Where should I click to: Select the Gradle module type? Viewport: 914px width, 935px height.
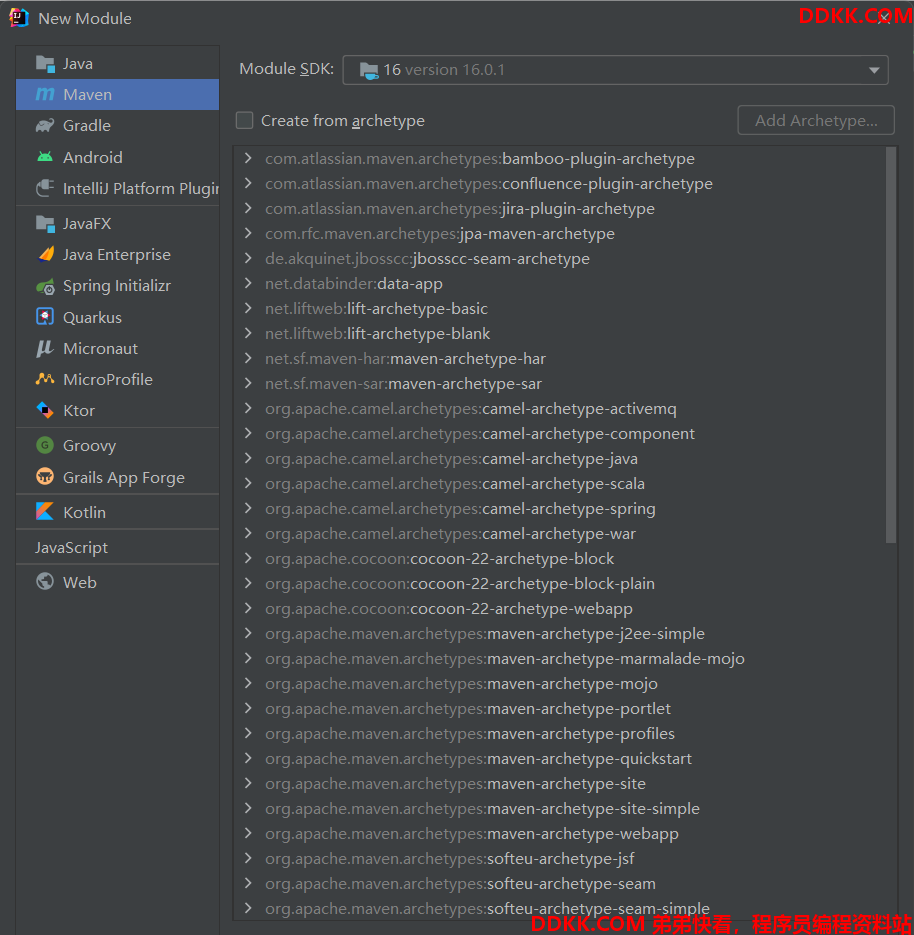tap(117, 126)
